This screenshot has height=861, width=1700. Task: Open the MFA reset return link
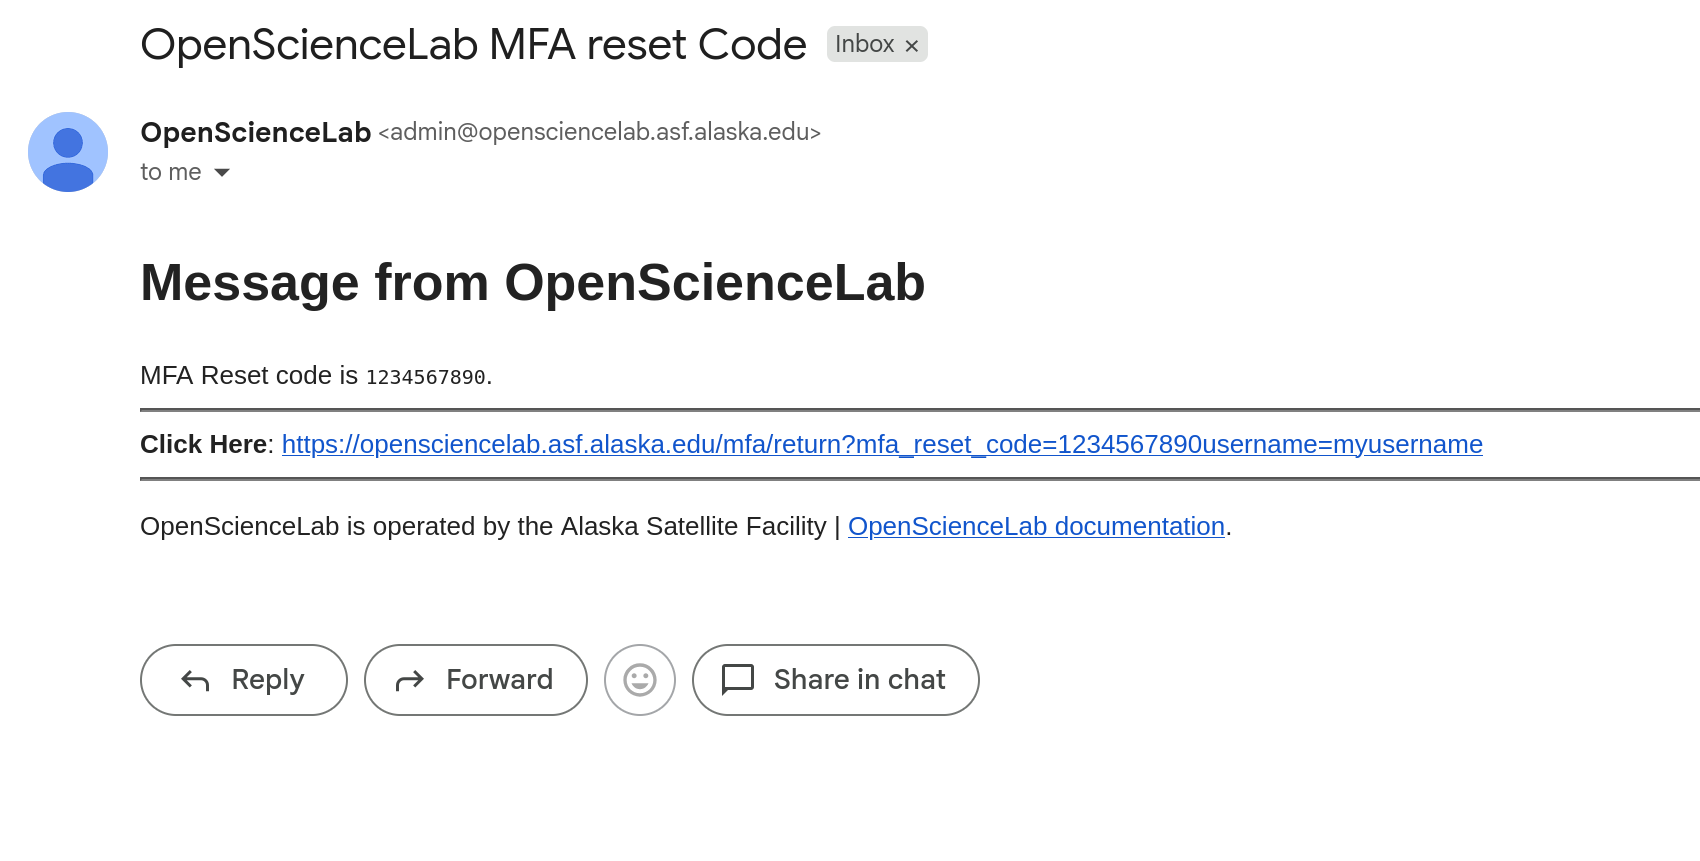[x=881, y=444]
